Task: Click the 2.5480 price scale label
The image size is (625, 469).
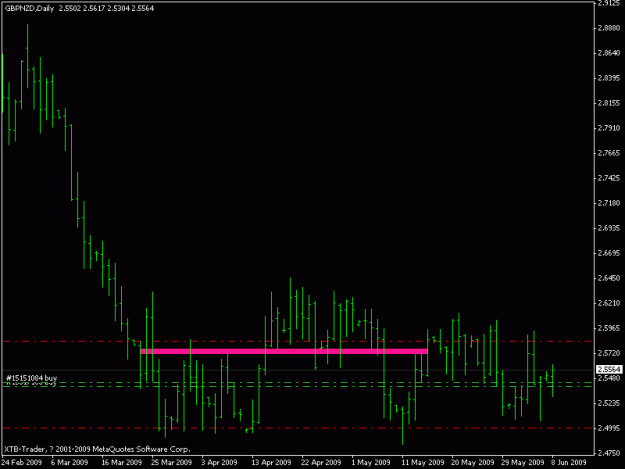Action: (609, 378)
